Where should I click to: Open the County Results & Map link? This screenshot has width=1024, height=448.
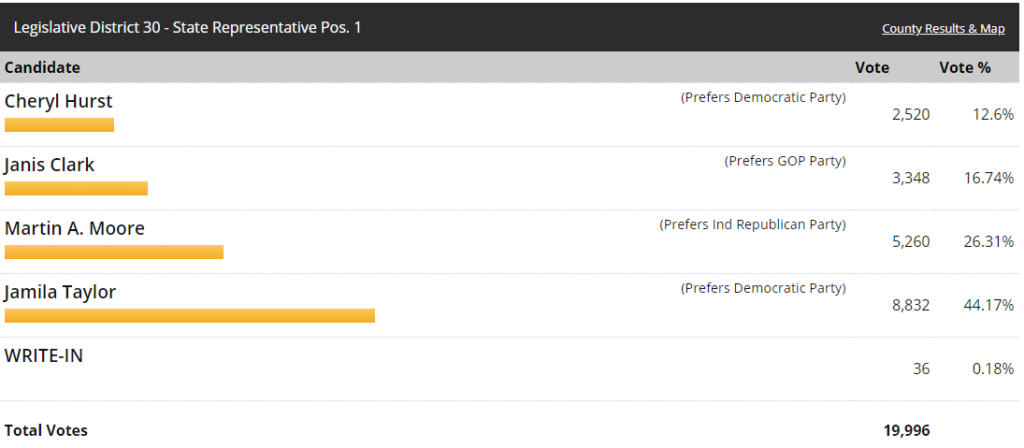pos(942,29)
